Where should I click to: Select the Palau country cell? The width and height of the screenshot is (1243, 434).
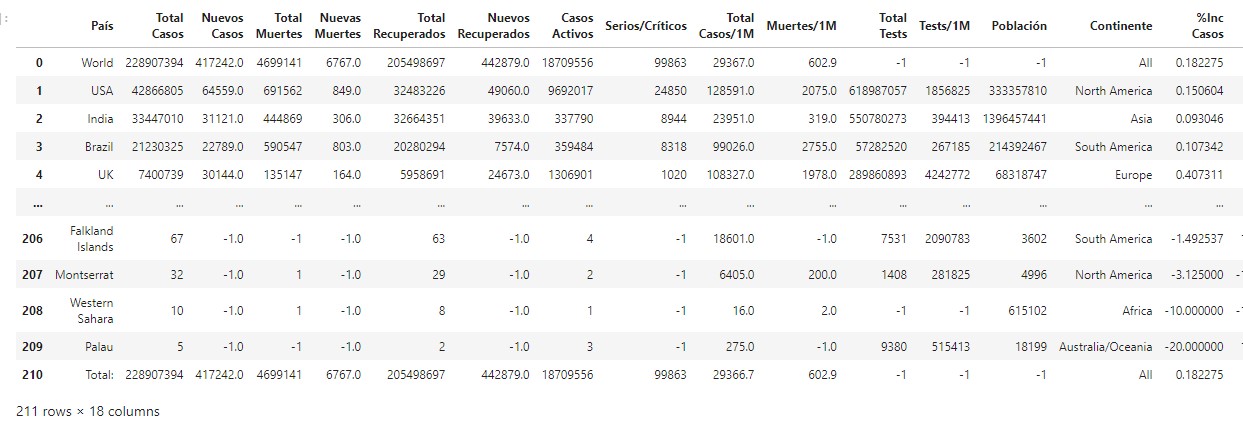pyautogui.click(x=98, y=347)
